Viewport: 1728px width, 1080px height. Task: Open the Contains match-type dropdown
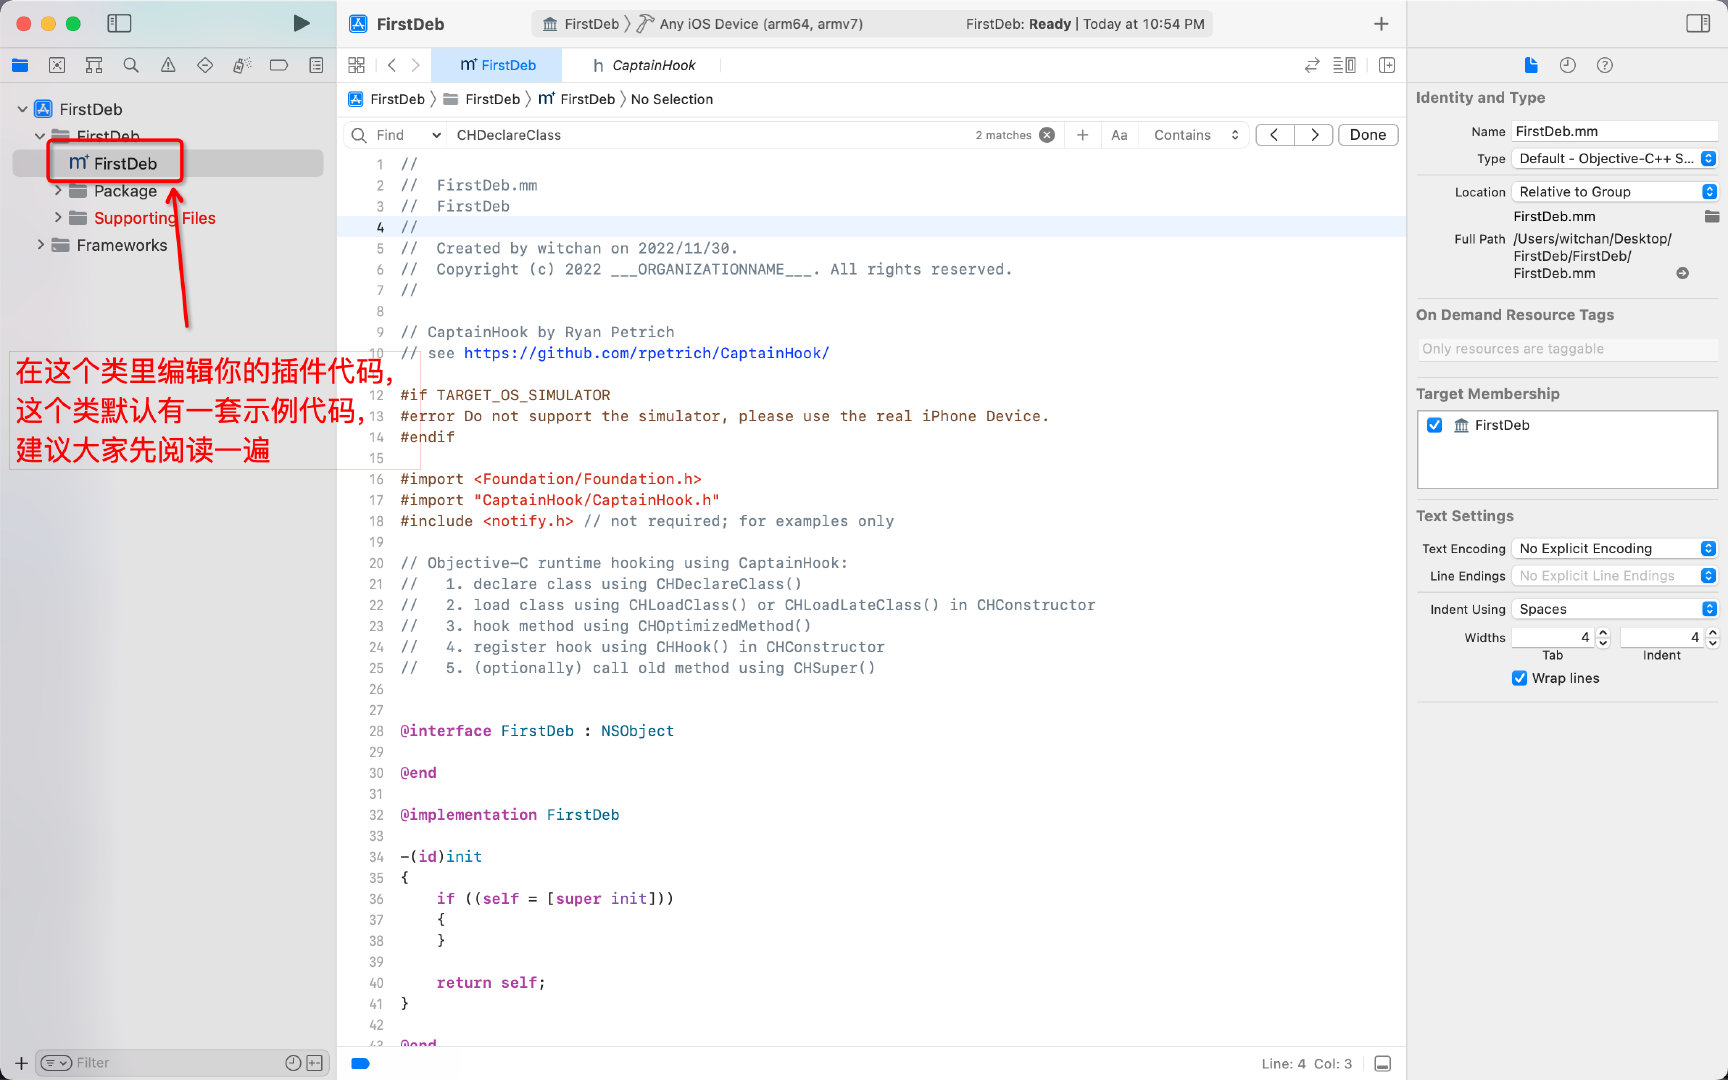click(x=1196, y=135)
